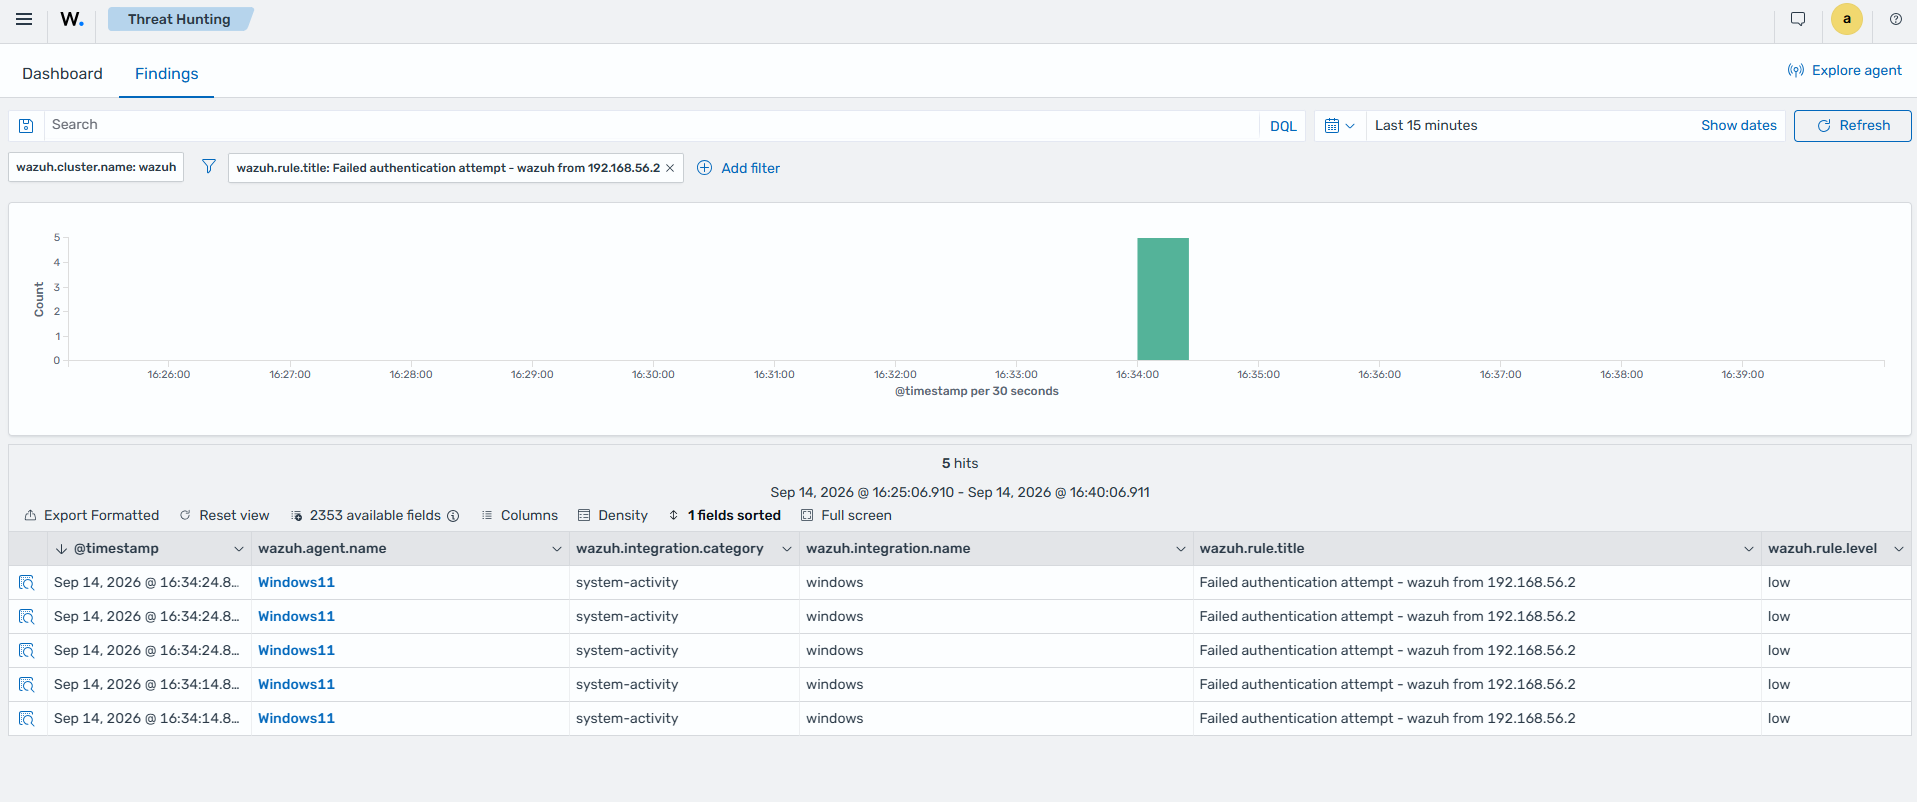Screen dimensions: 1917x802
Task: Open the newsfeed messages icon
Action: 1798,19
